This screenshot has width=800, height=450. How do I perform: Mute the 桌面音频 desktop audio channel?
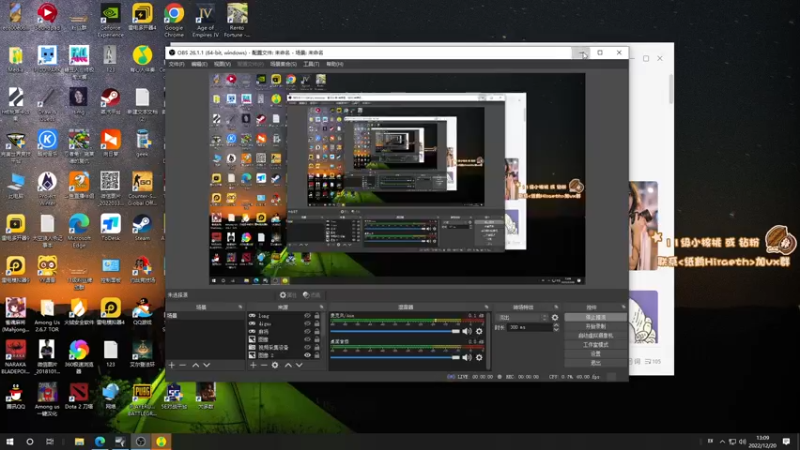click(x=467, y=358)
